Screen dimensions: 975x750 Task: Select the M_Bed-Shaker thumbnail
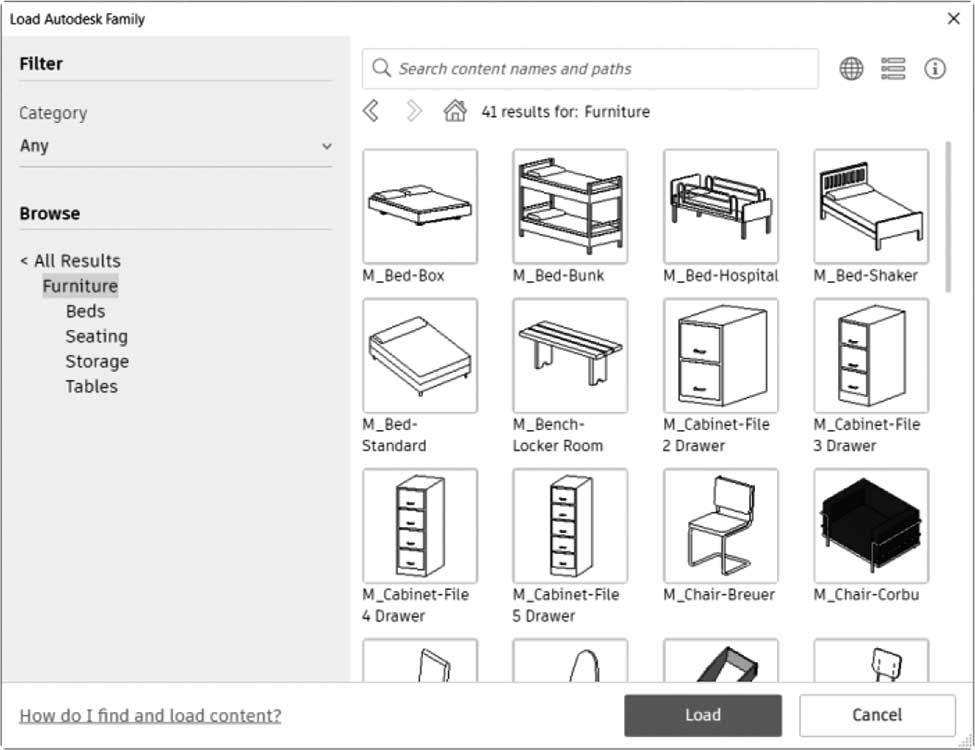click(x=871, y=206)
